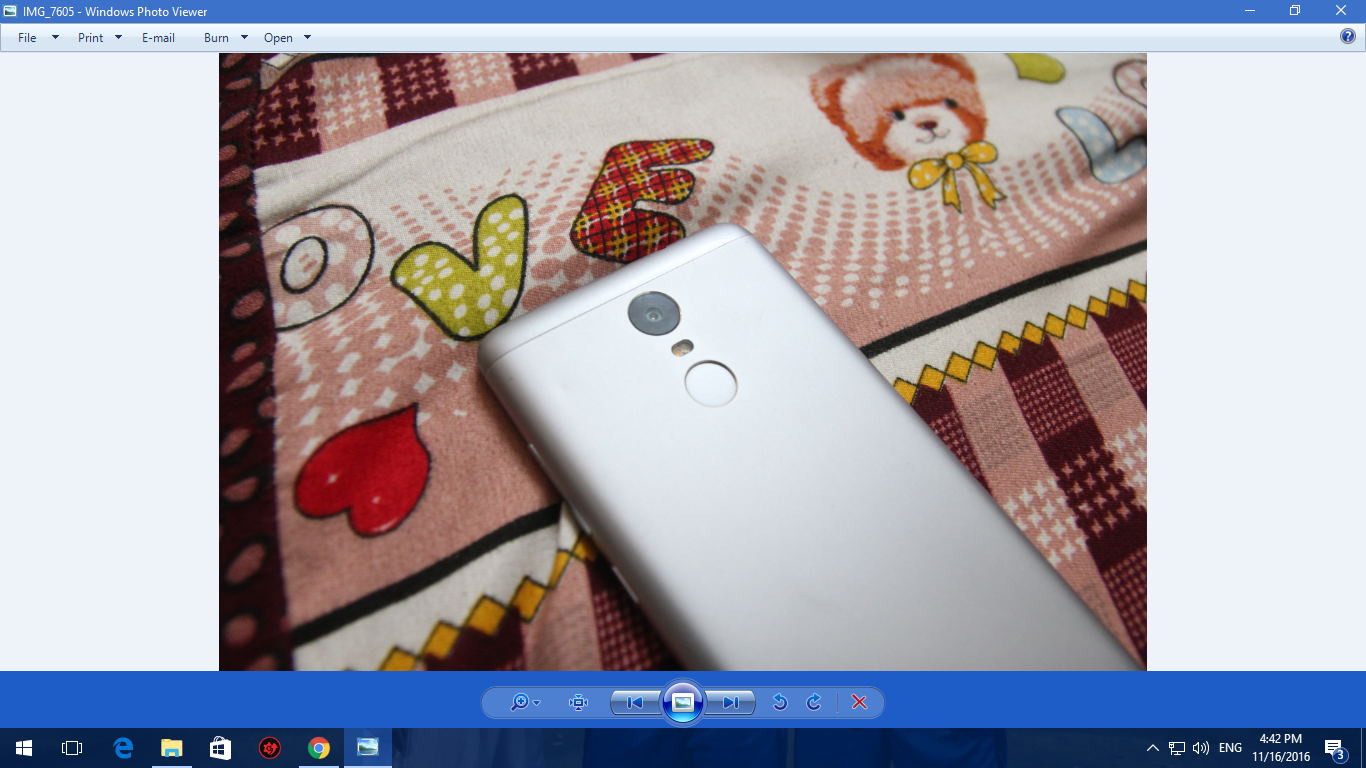This screenshot has width=1366, height=768.
Task: Click the zoom magnifier icon
Action: click(520, 702)
